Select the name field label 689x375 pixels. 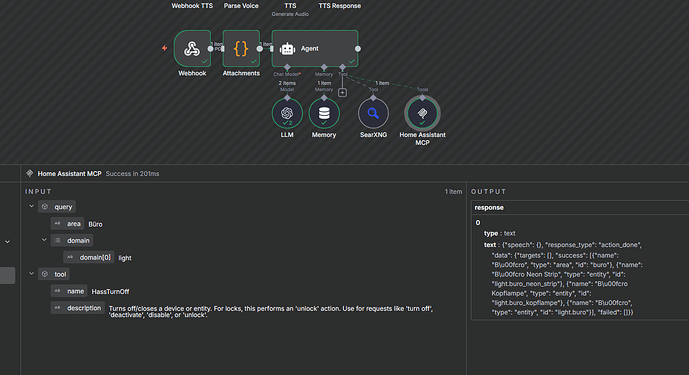click(x=69, y=291)
